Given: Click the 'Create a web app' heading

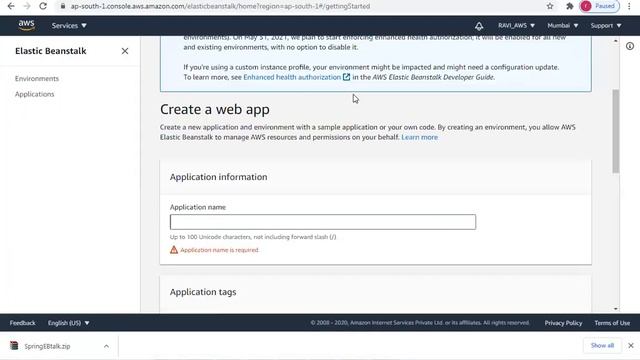Looking at the screenshot, I should (x=215, y=109).
